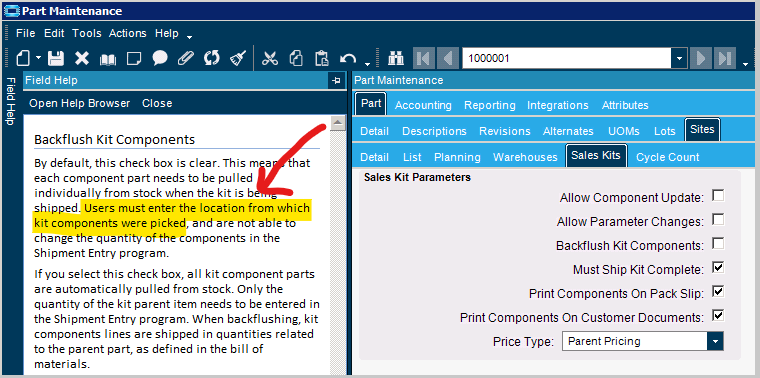
Task: Clear the form with broom icon
Action: tap(238, 58)
